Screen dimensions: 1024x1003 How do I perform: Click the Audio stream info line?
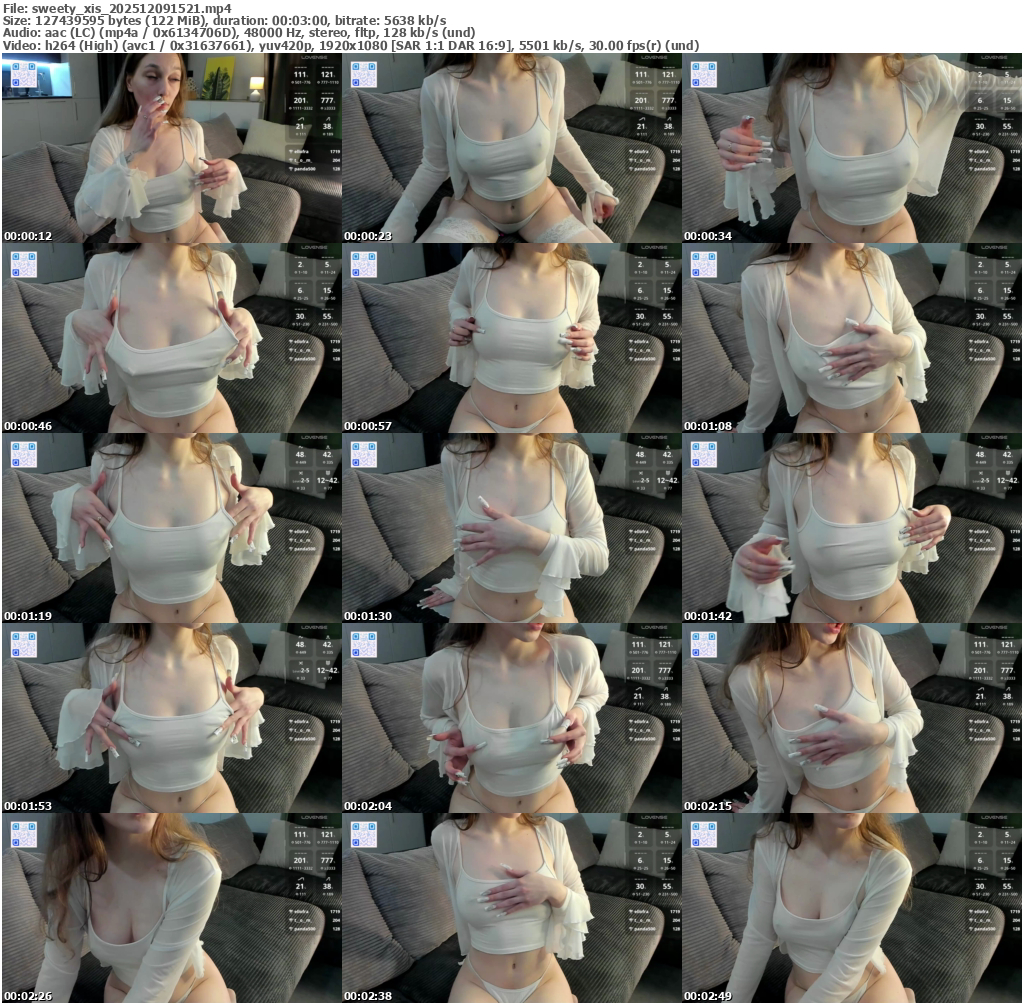239,33
